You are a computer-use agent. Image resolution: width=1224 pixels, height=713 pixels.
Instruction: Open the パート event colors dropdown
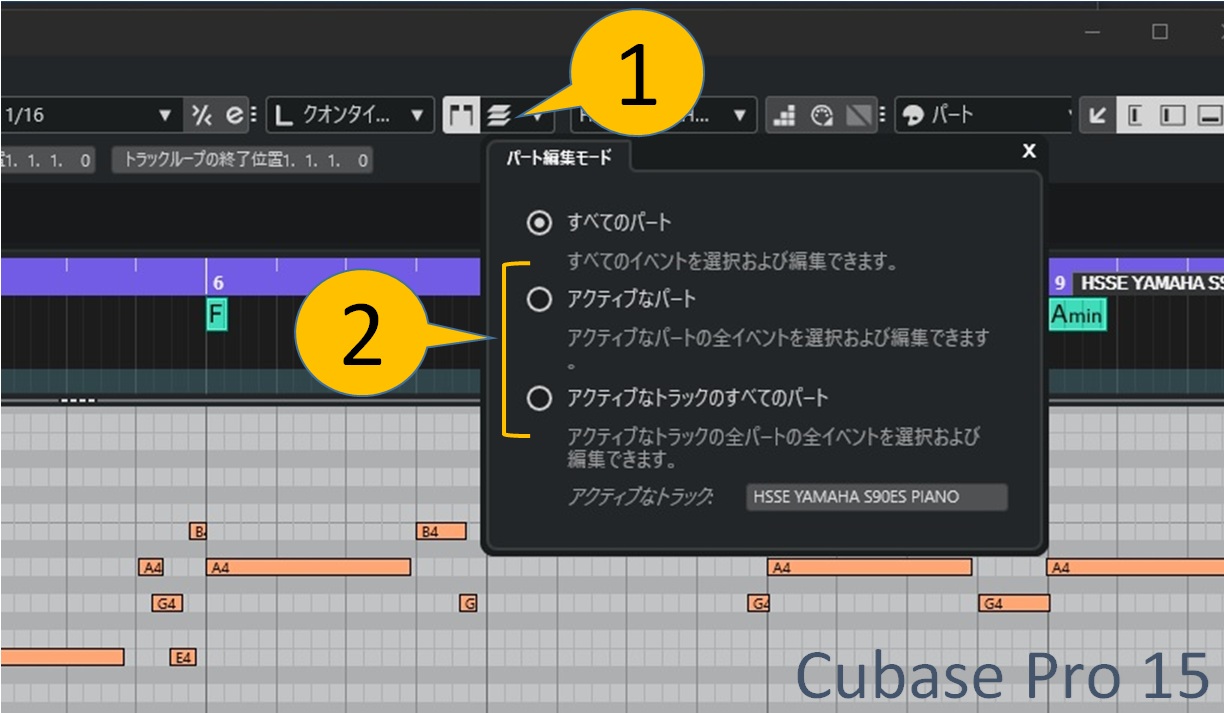[x=985, y=116]
